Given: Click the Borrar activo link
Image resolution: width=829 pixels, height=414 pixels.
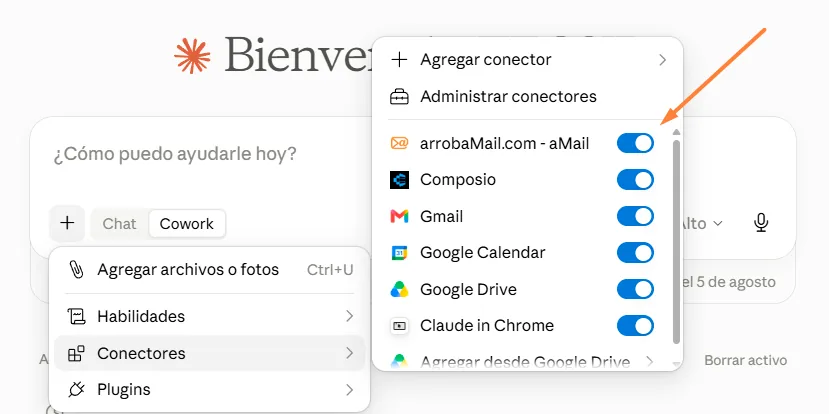Looking at the screenshot, I should pos(745,361).
